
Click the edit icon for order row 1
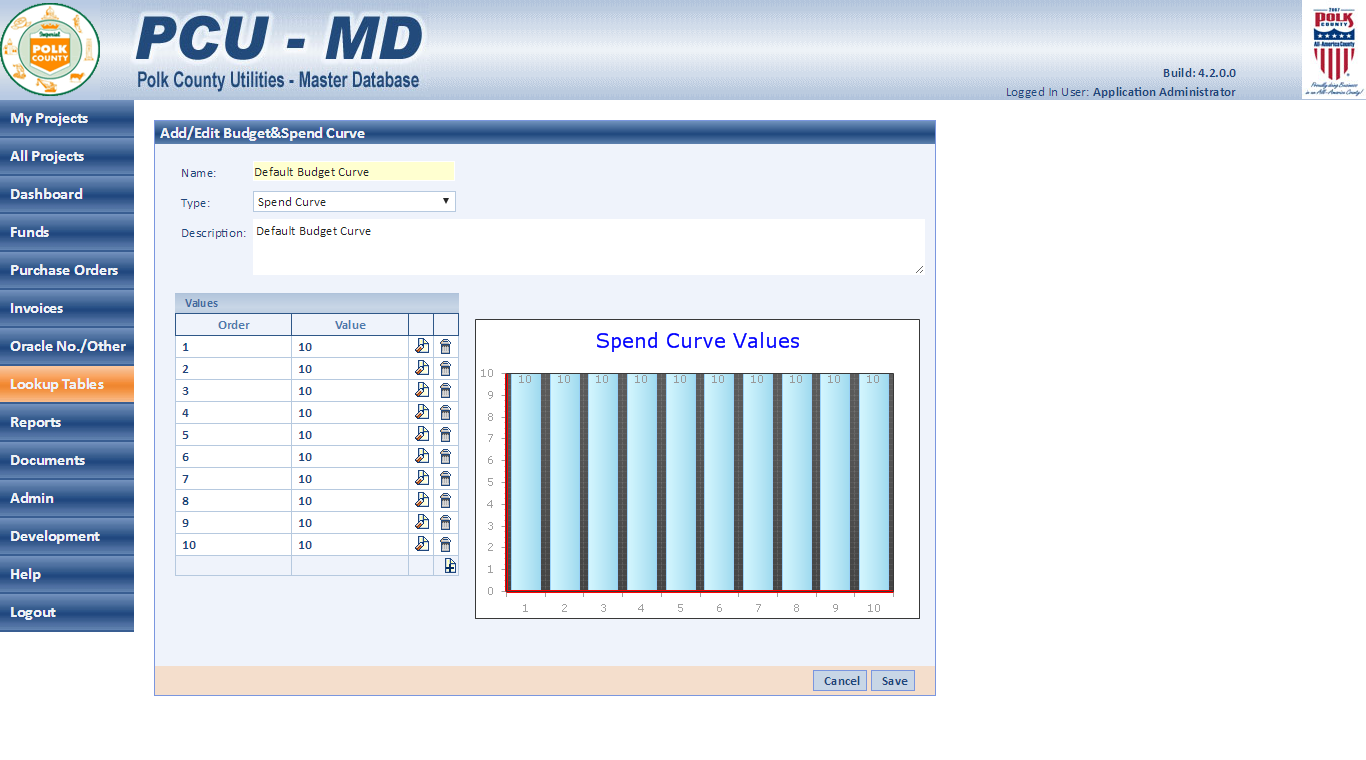click(x=421, y=346)
